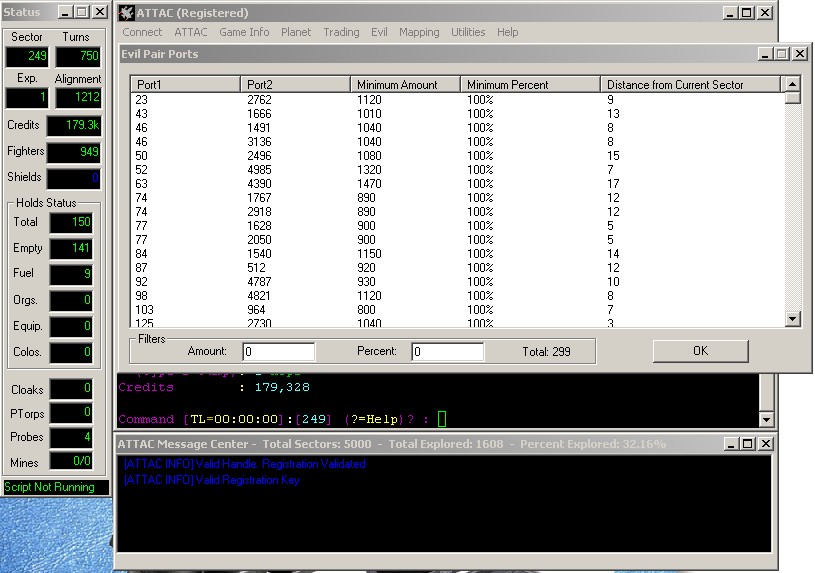Minimize the Status window
Screen dimensions: 815x573
pyautogui.click(x=64, y=12)
